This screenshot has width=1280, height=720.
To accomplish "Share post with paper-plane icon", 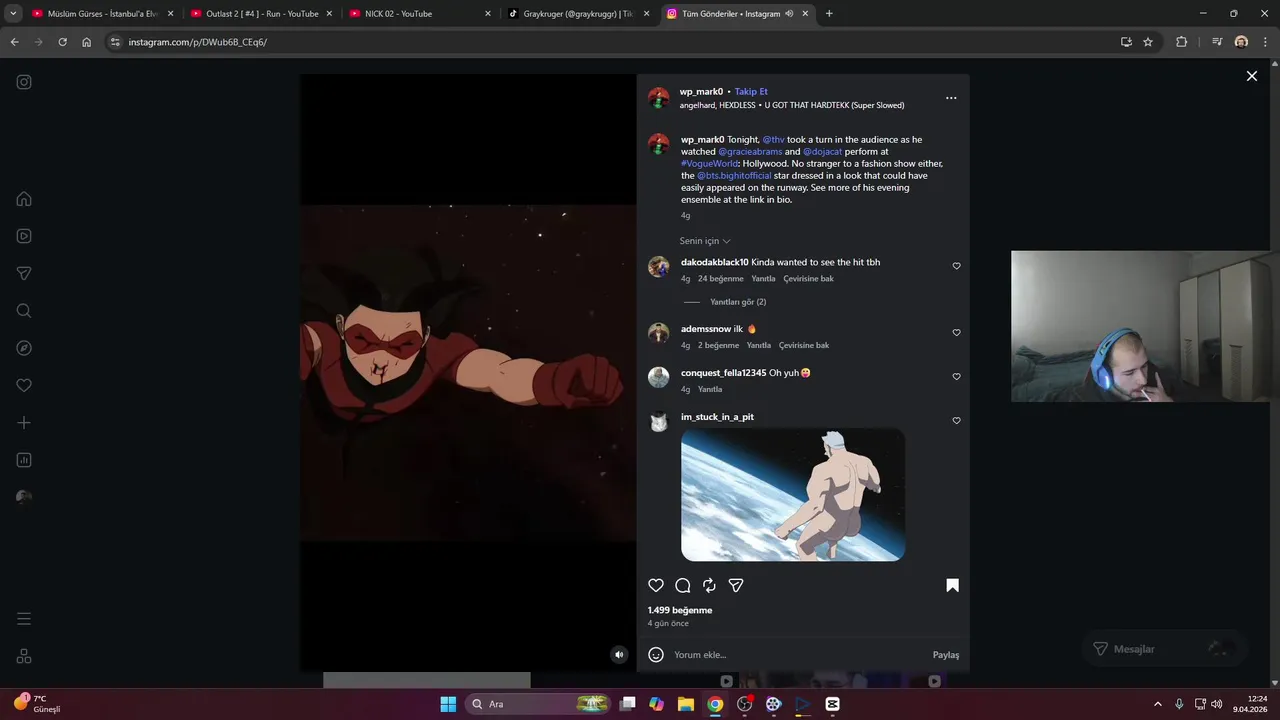I will pyautogui.click(x=736, y=585).
